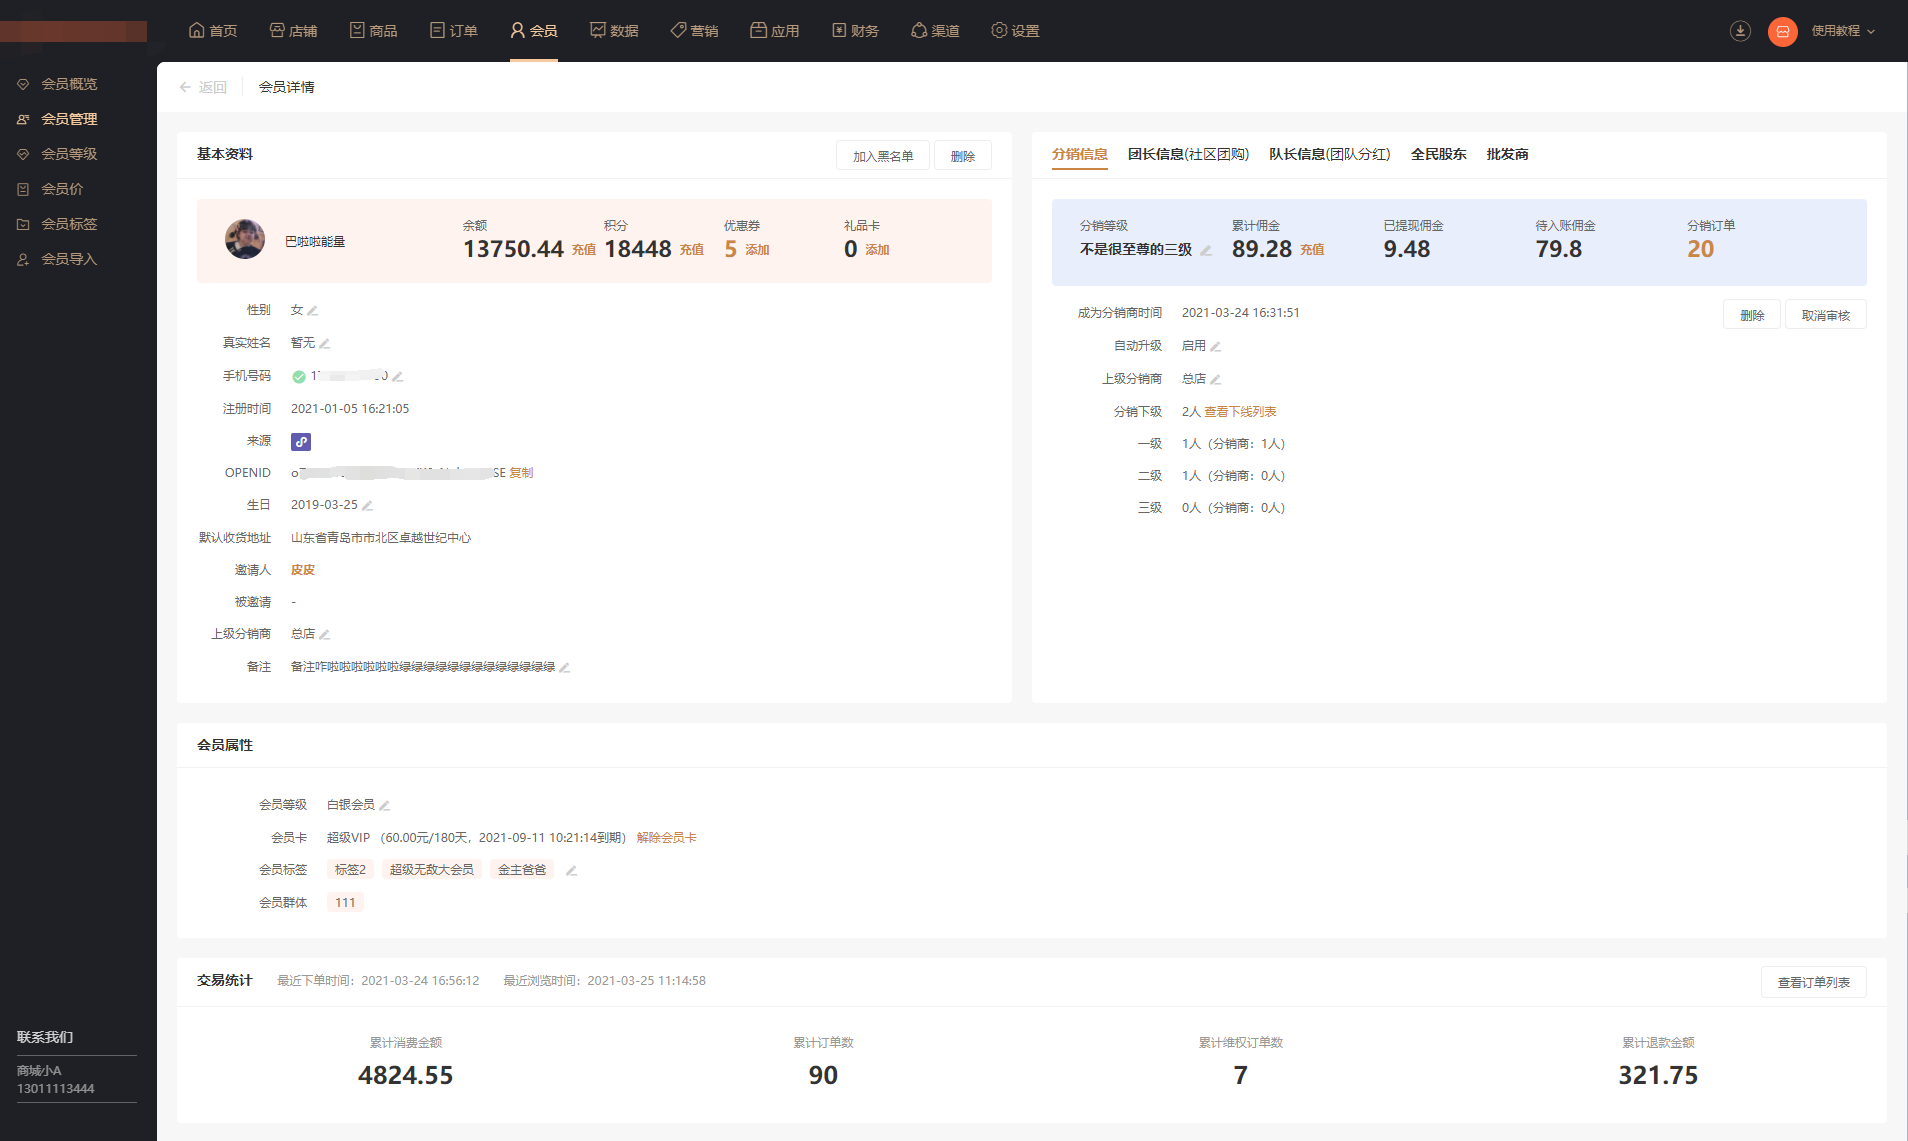Click the 加入黑名单 button

(x=882, y=156)
